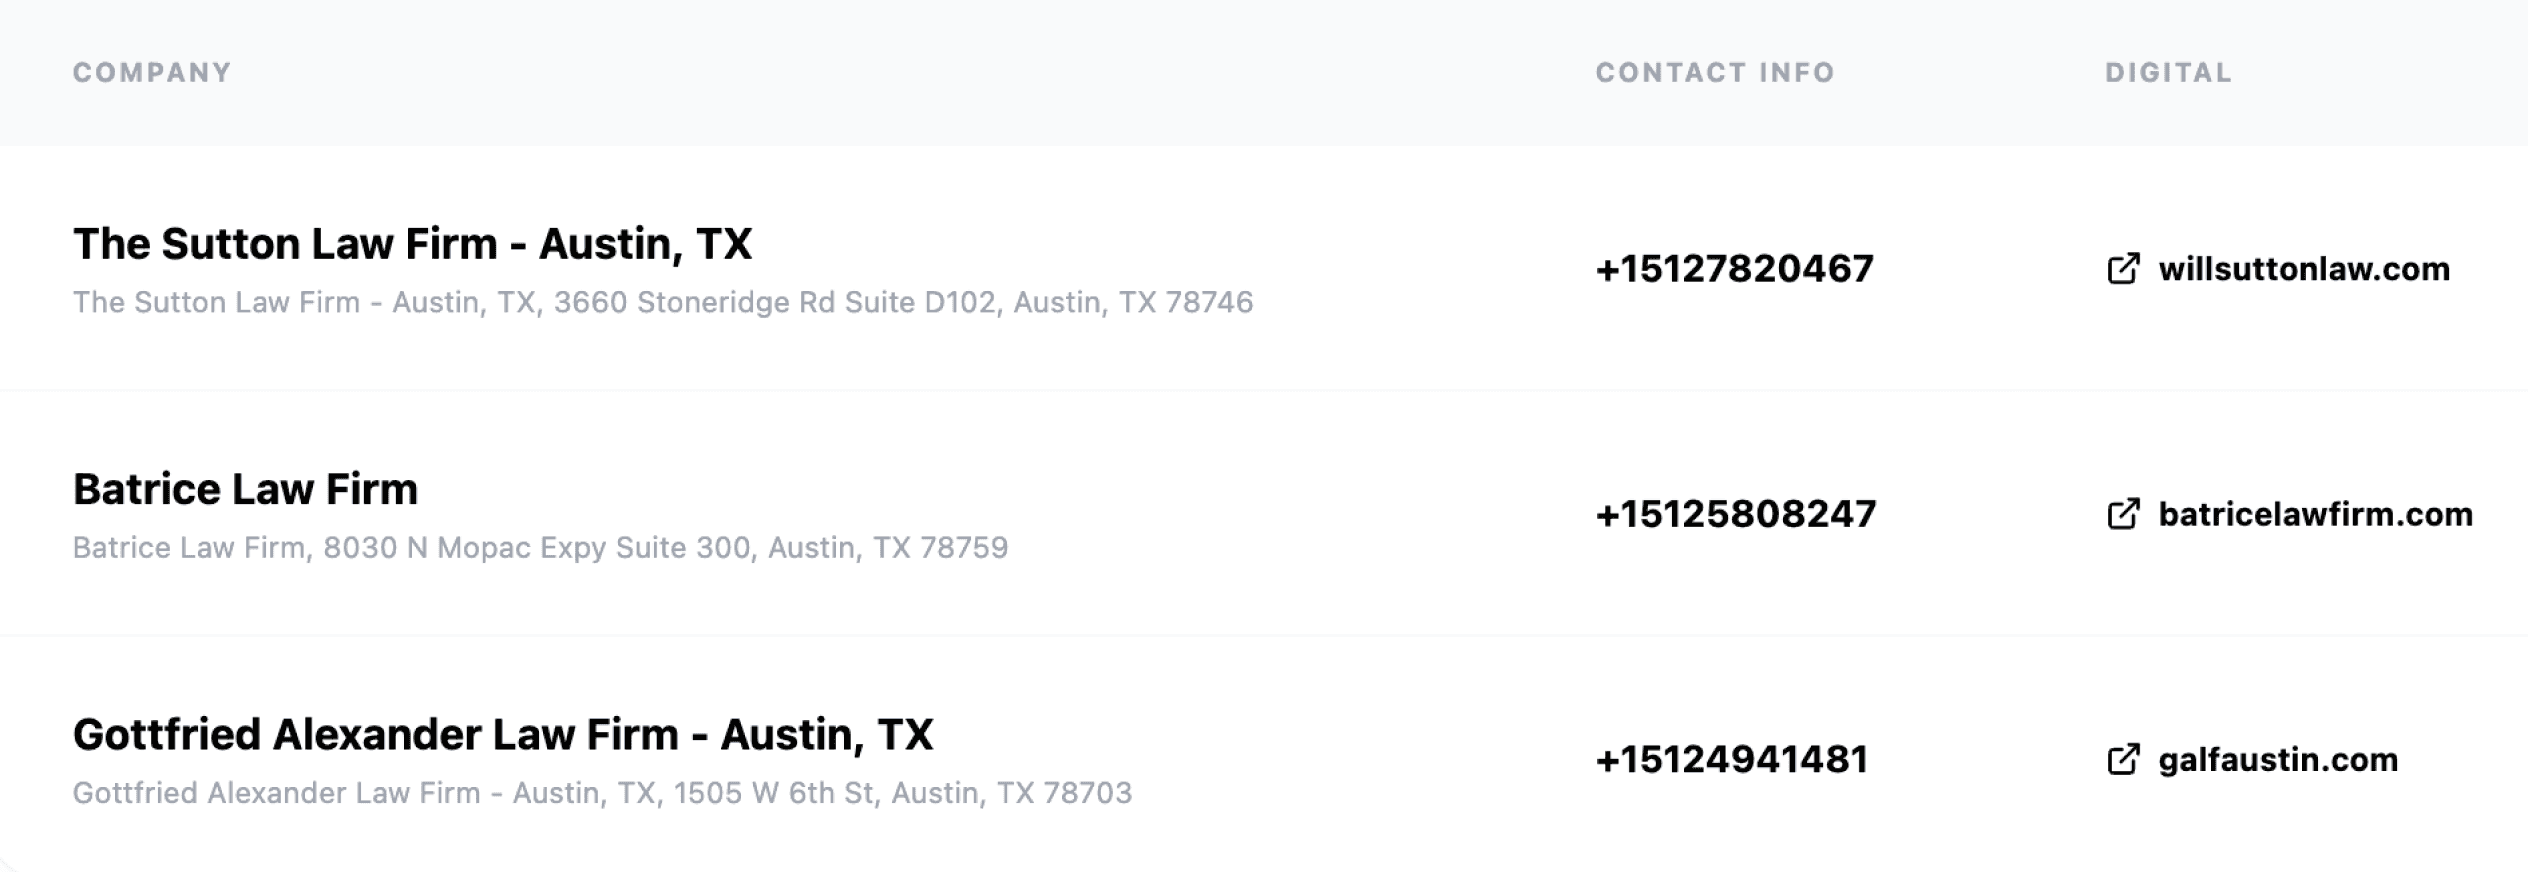Click external link icon beside batricelawfirm.com
The image size is (2528, 872).
[2122, 514]
